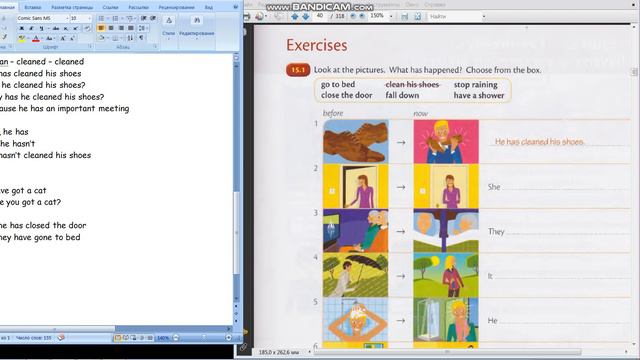
Task: Go to previous PDF page
Action: [294, 16]
